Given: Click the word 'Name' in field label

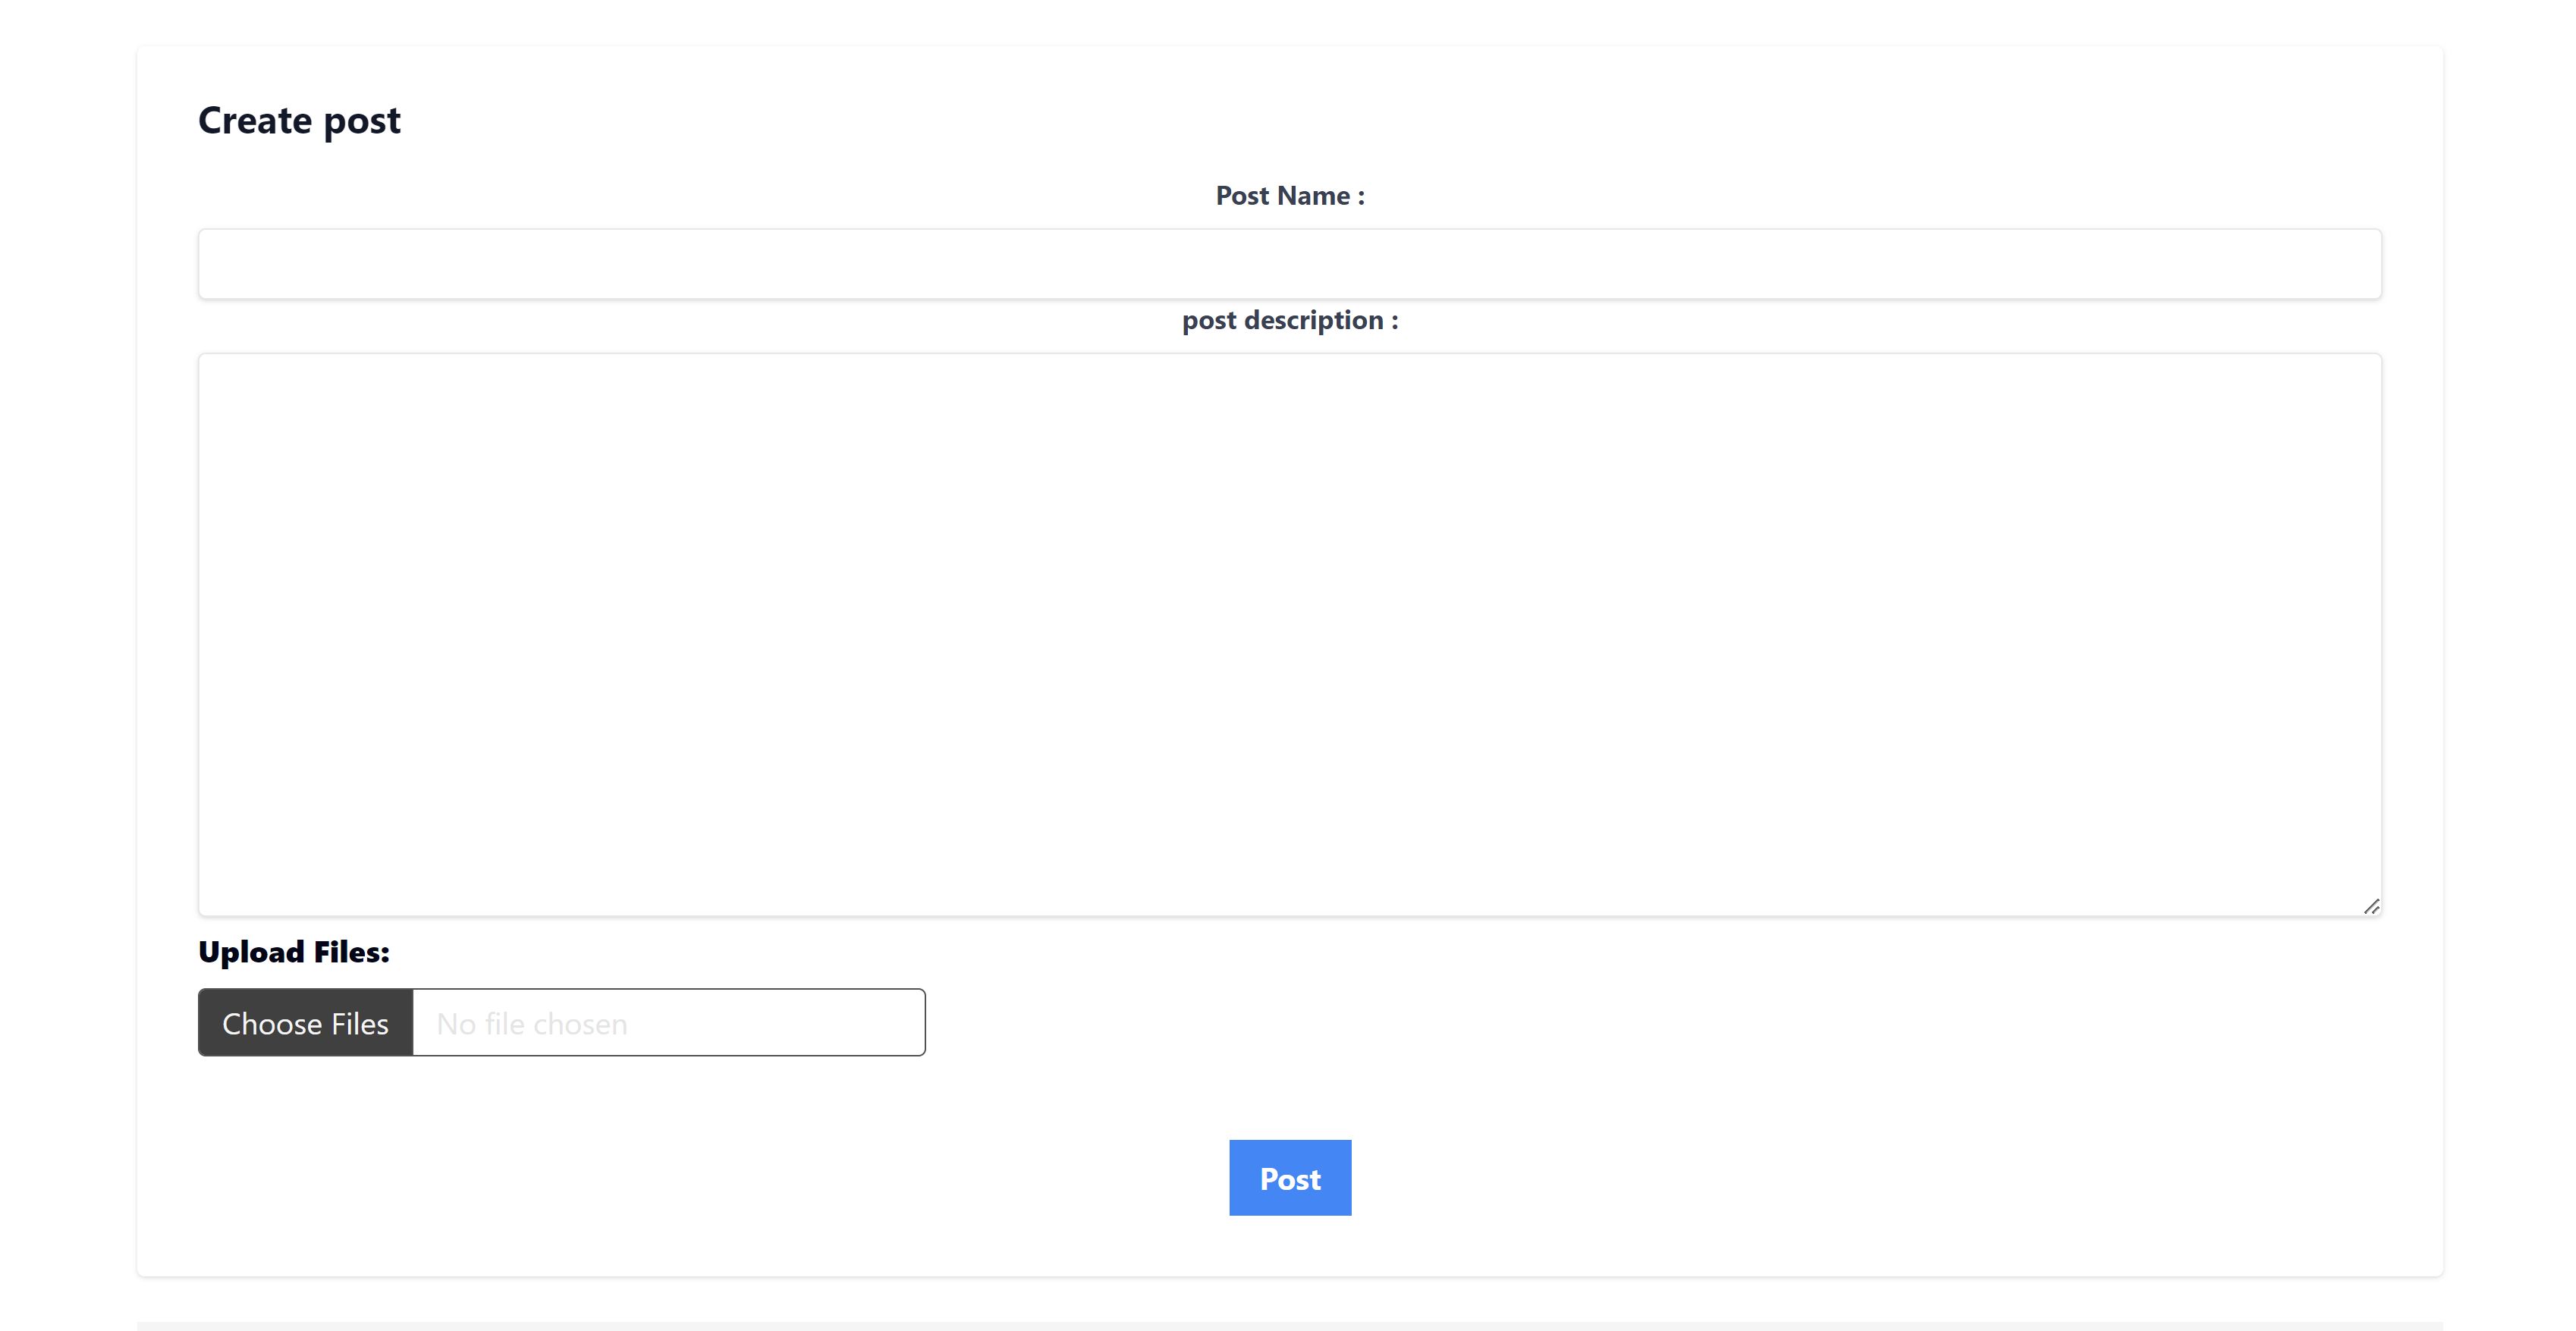Looking at the screenshot, I should click(1312, 196).
